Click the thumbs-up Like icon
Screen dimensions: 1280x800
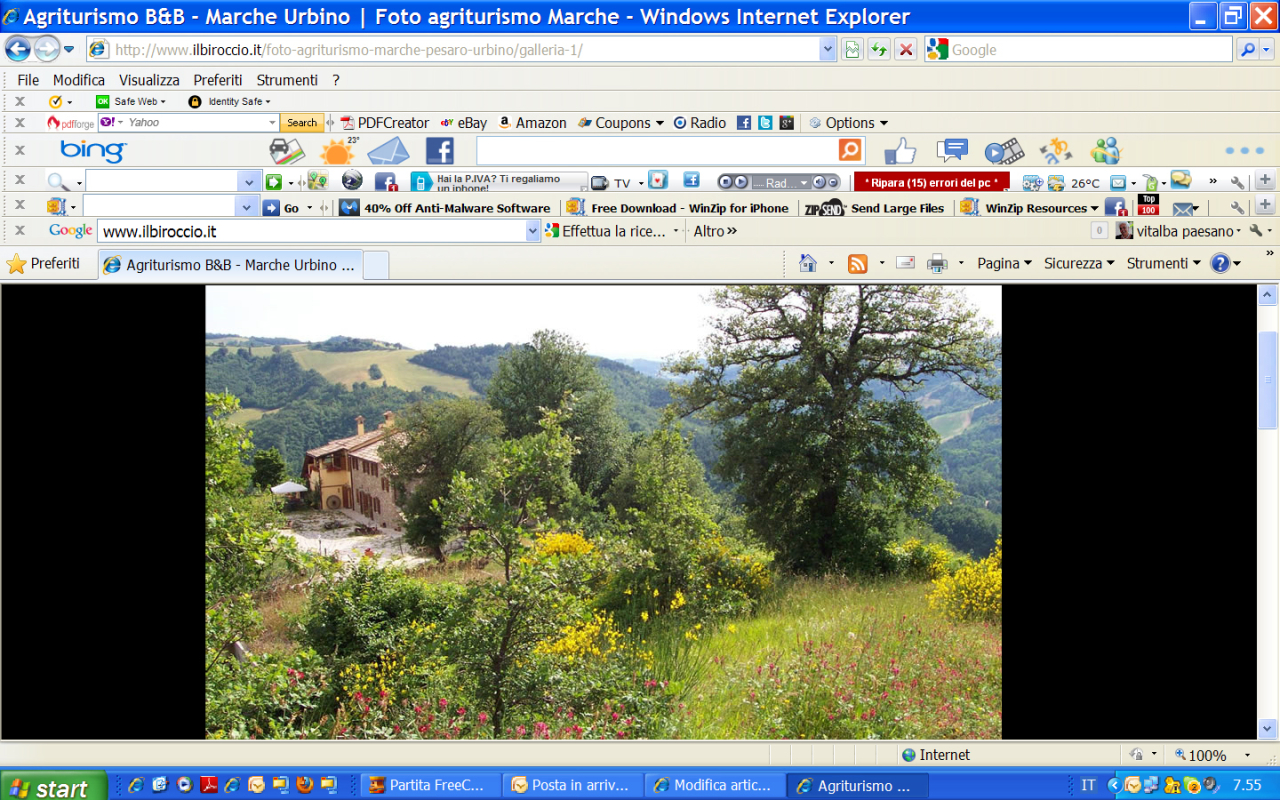(900, 151)
